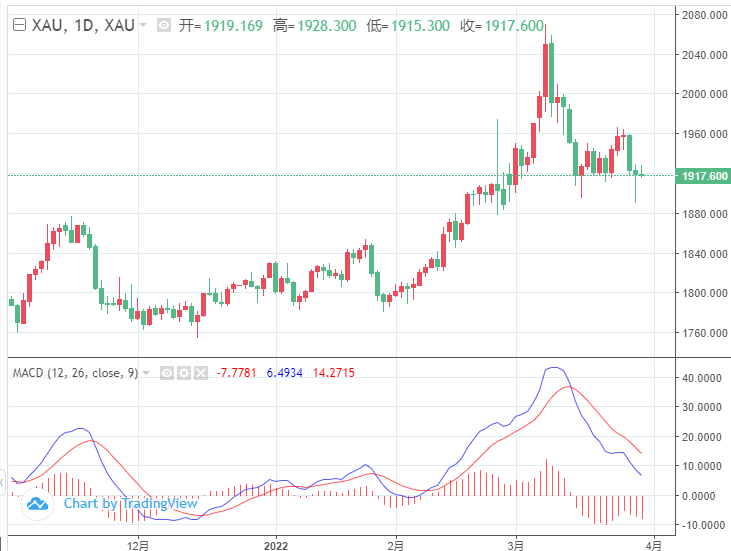Click the 2月 label on time axis
Screen dimensions: 731x551
396,545
